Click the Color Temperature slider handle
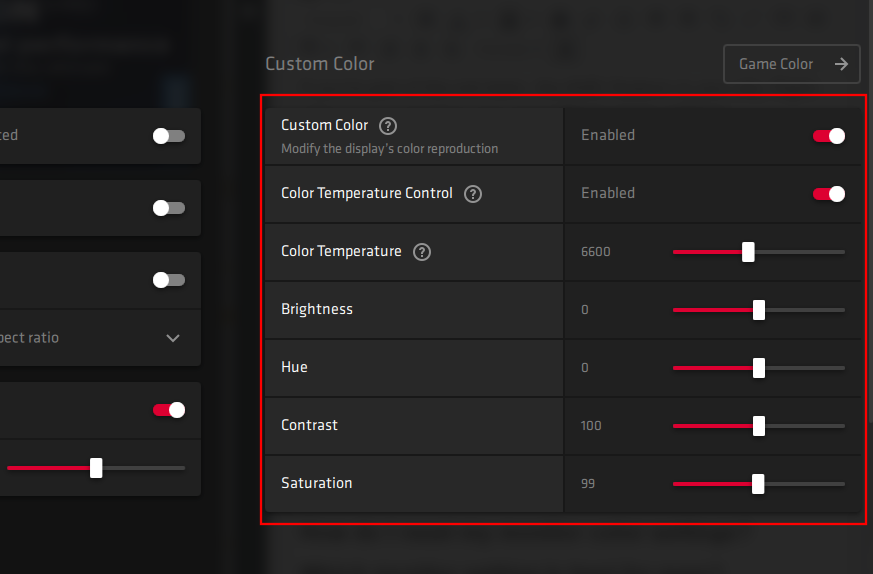The height and width of the screenshot is (574, 873). coord(748,252)
